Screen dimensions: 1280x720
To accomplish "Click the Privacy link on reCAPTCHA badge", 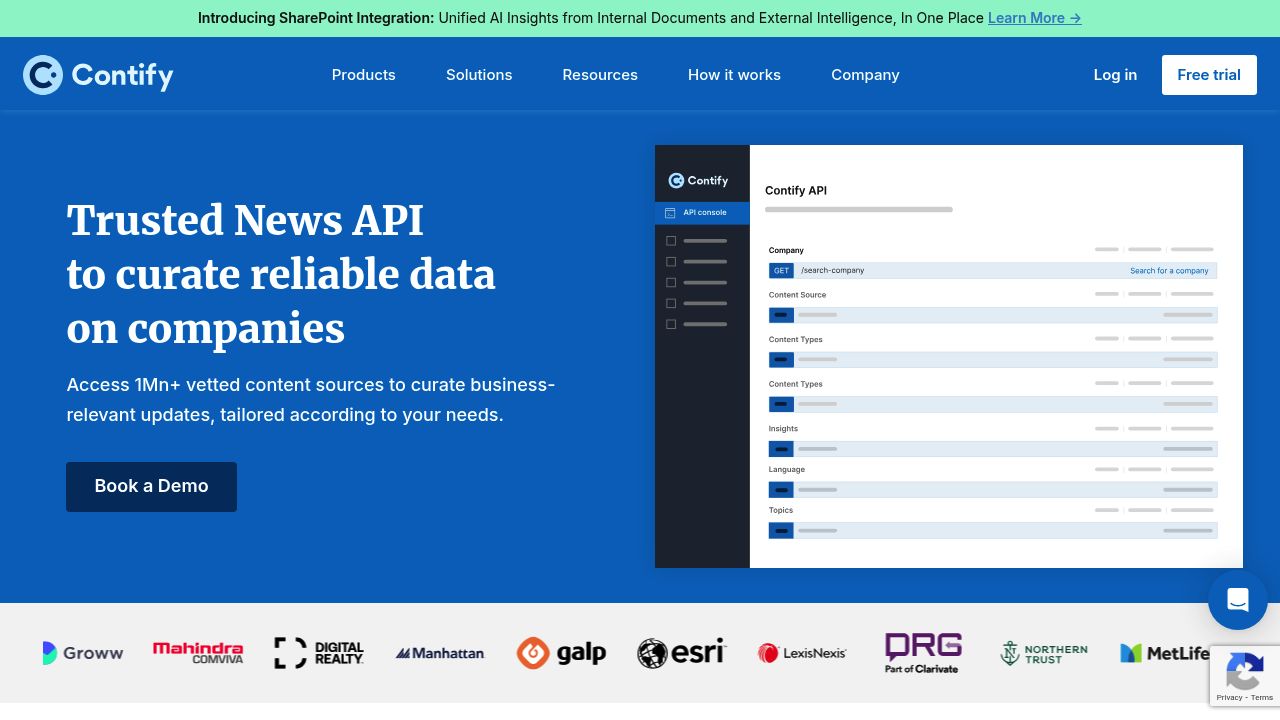I will (1229, 697).
